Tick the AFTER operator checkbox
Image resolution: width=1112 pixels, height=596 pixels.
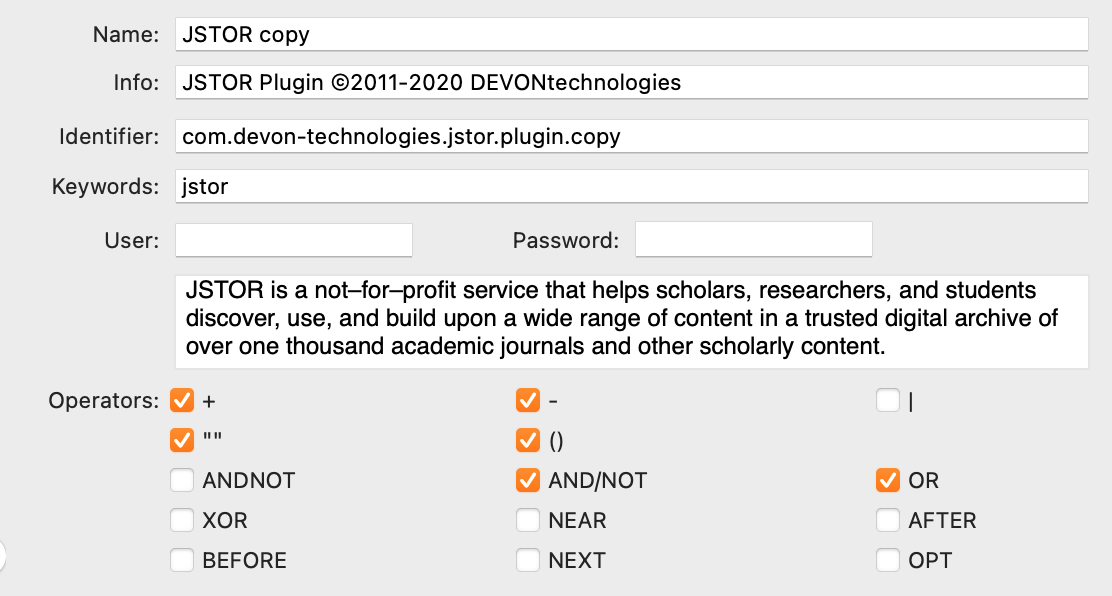[888, 520]
